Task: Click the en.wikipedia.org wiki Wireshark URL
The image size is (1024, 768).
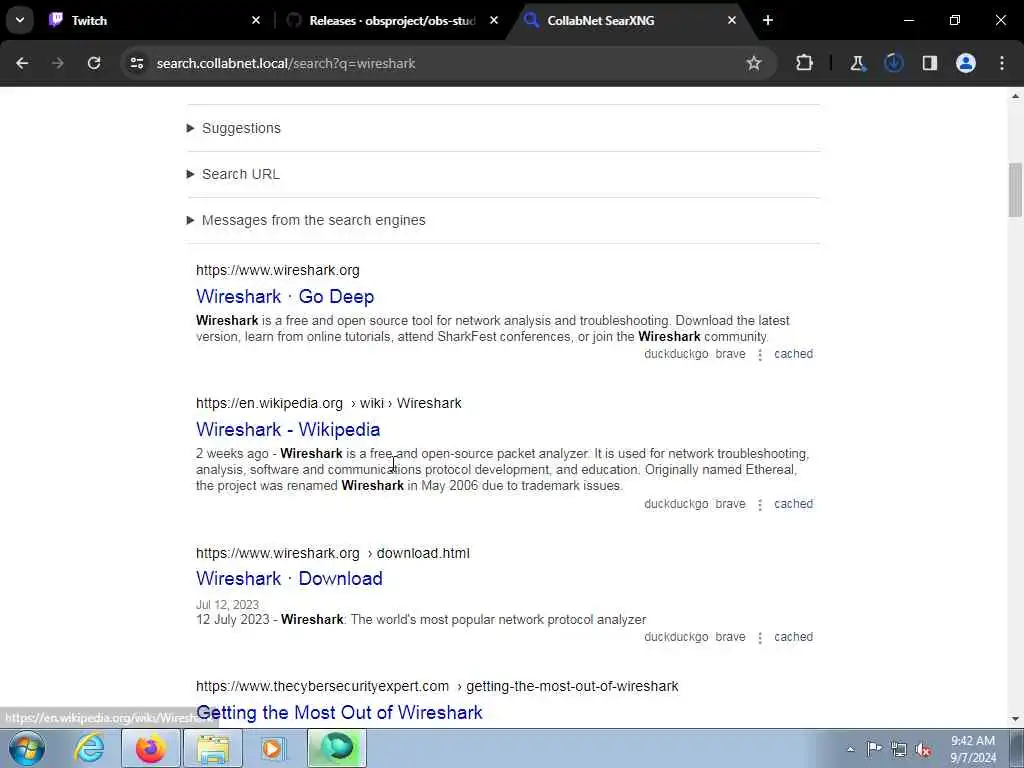Action: tap(328, 404)
